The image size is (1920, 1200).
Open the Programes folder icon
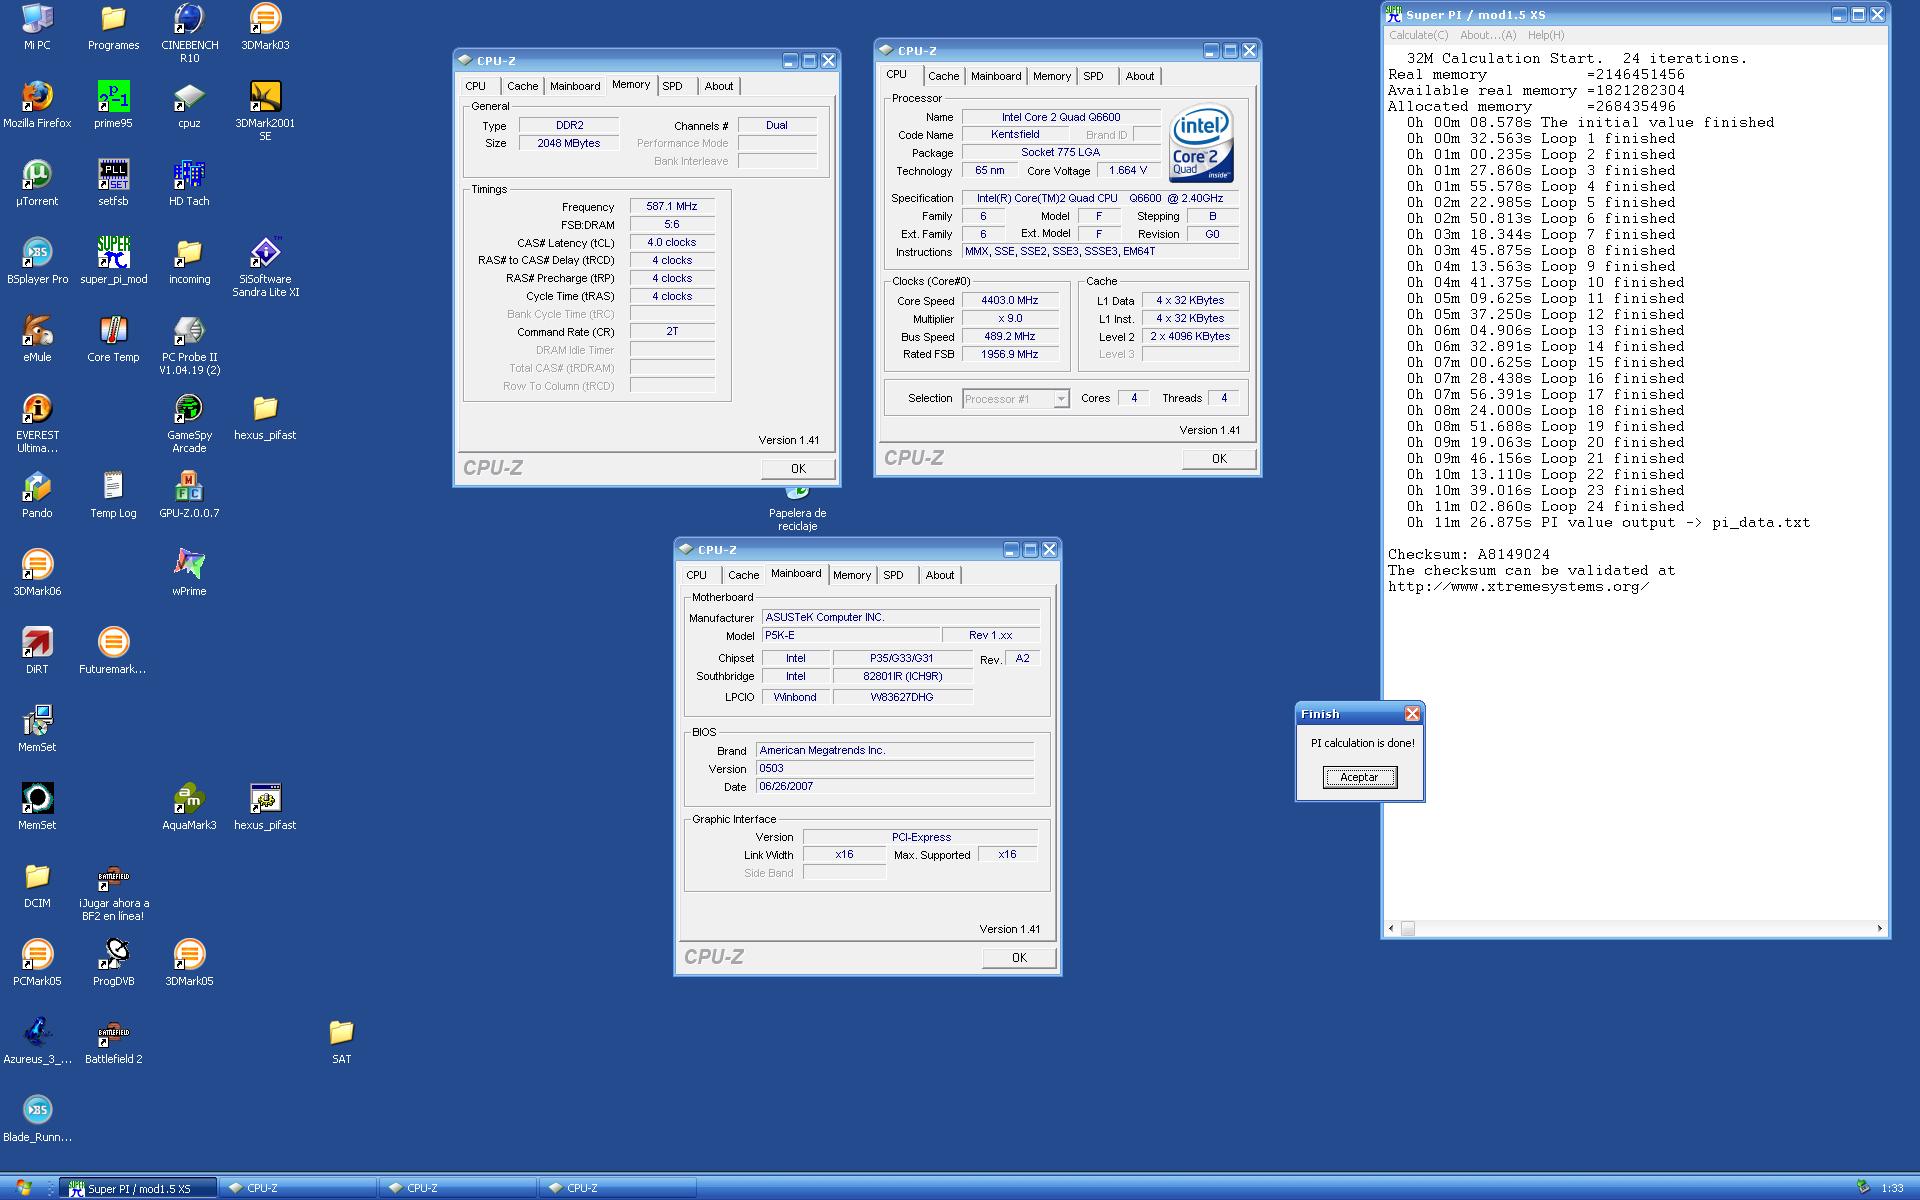click(113, 20)
